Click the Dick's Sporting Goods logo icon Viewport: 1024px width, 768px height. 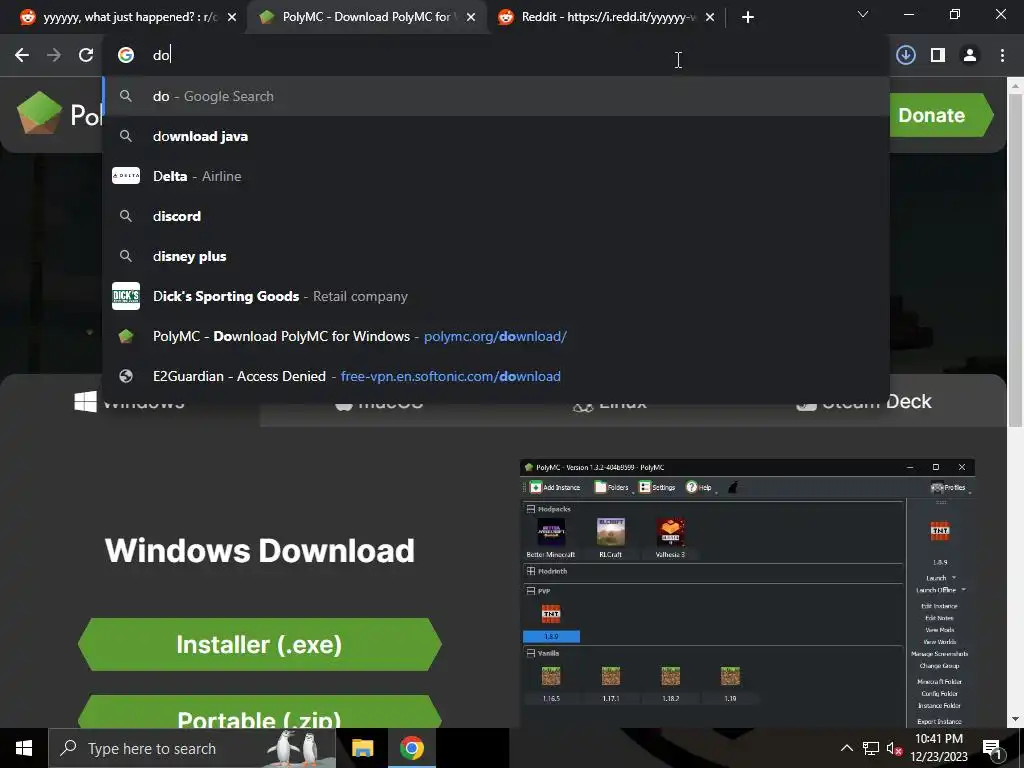126,296
